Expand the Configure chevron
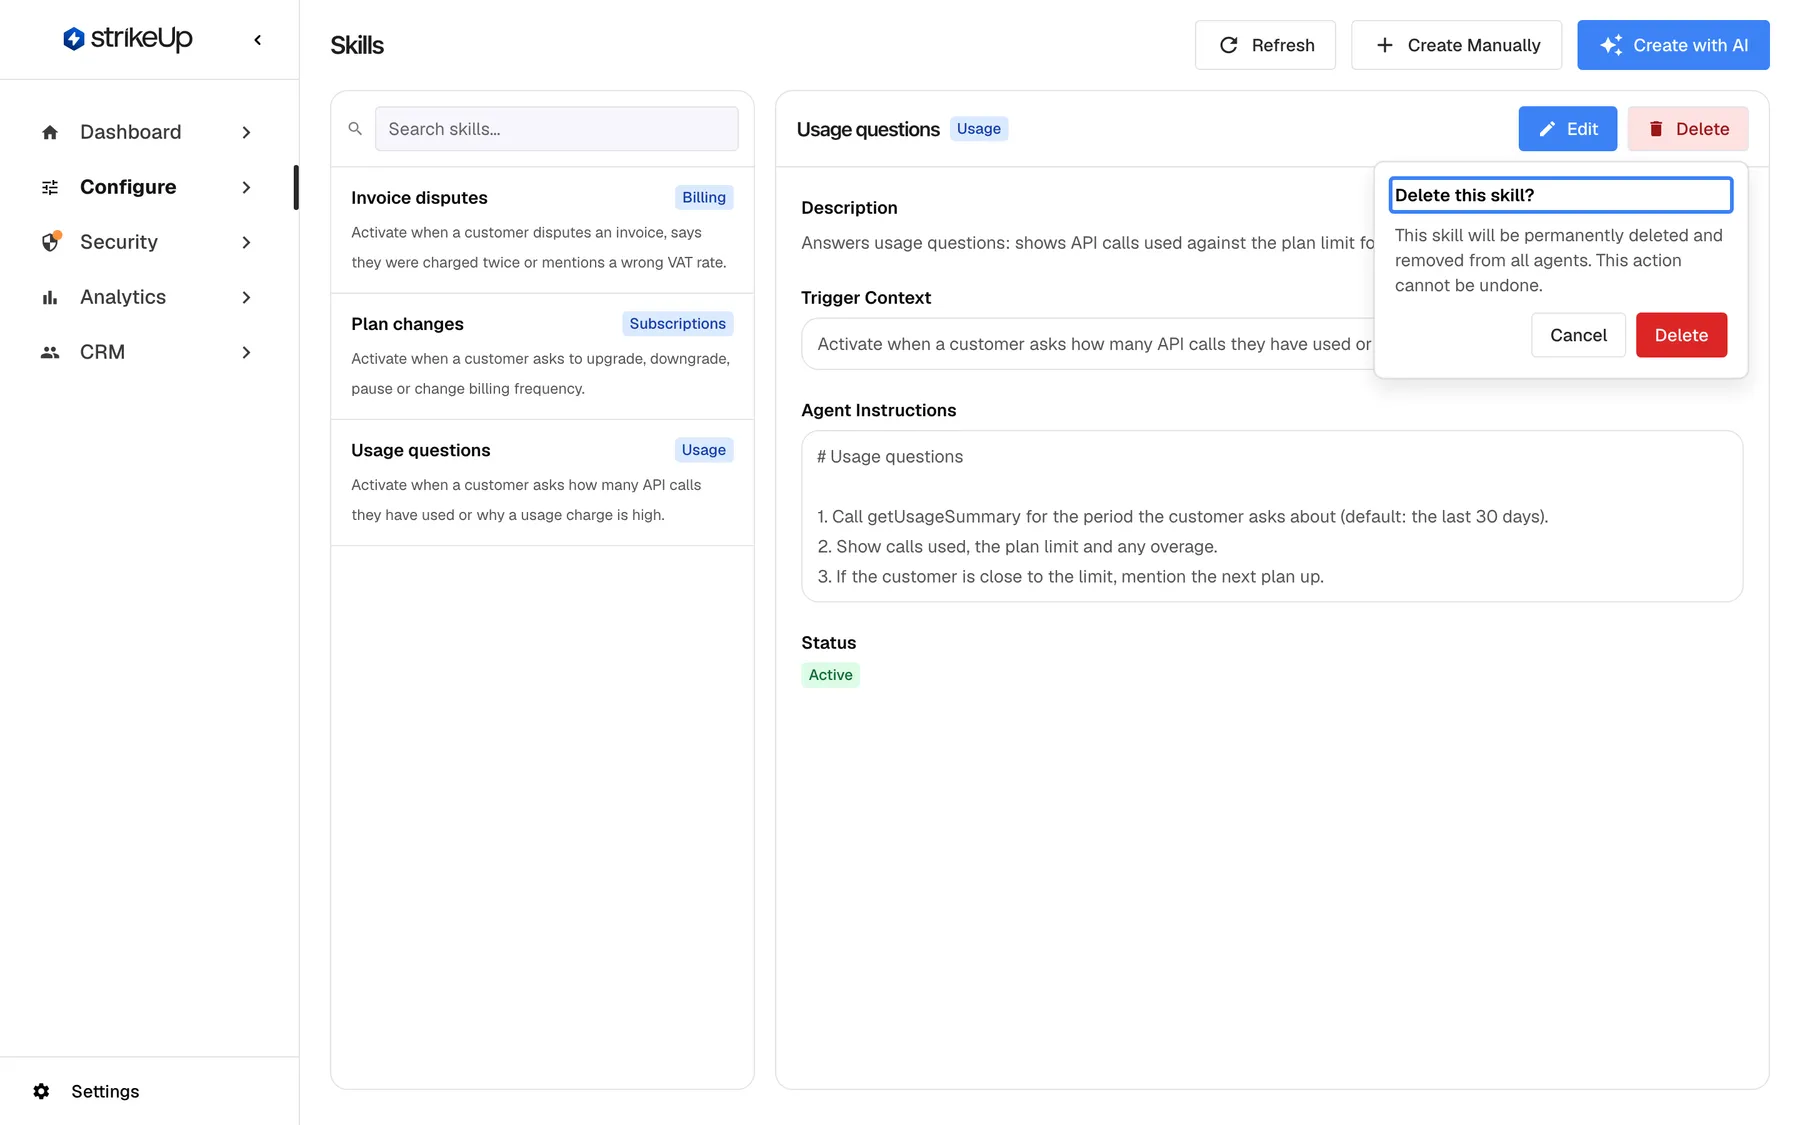This screenshot has width=1800, height=1125. (x=246, y=187)
